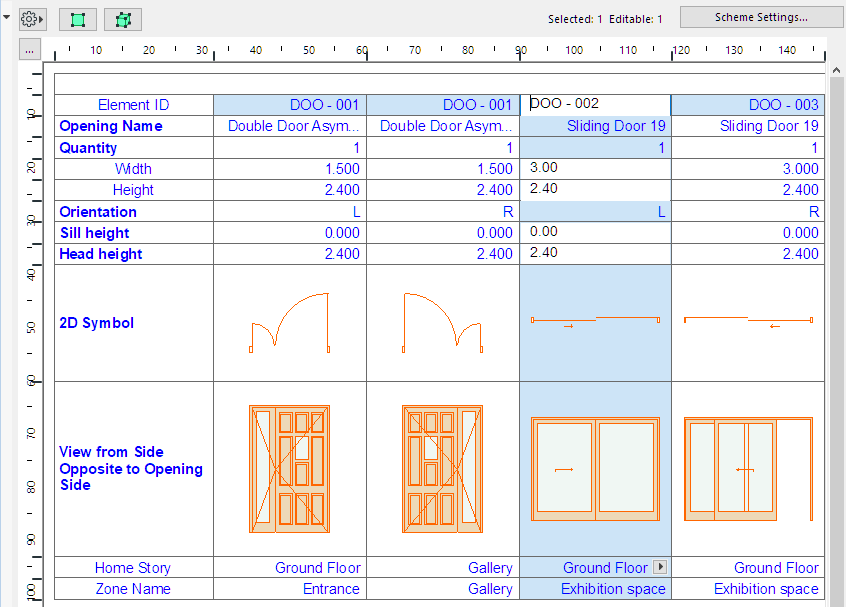Select the Quantity cell of the first DOO-001

(x=290, y=147)
